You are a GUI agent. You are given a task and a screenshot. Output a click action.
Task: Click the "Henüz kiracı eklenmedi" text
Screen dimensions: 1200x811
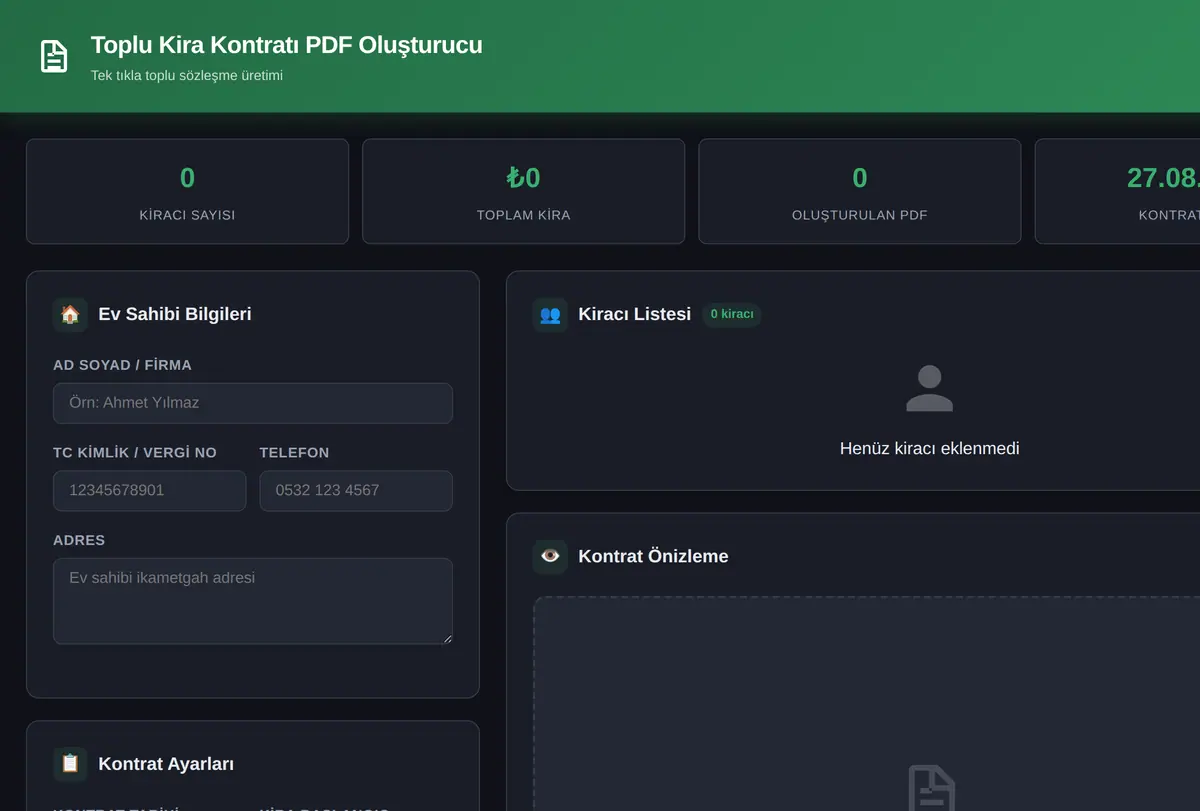(930, 448)
